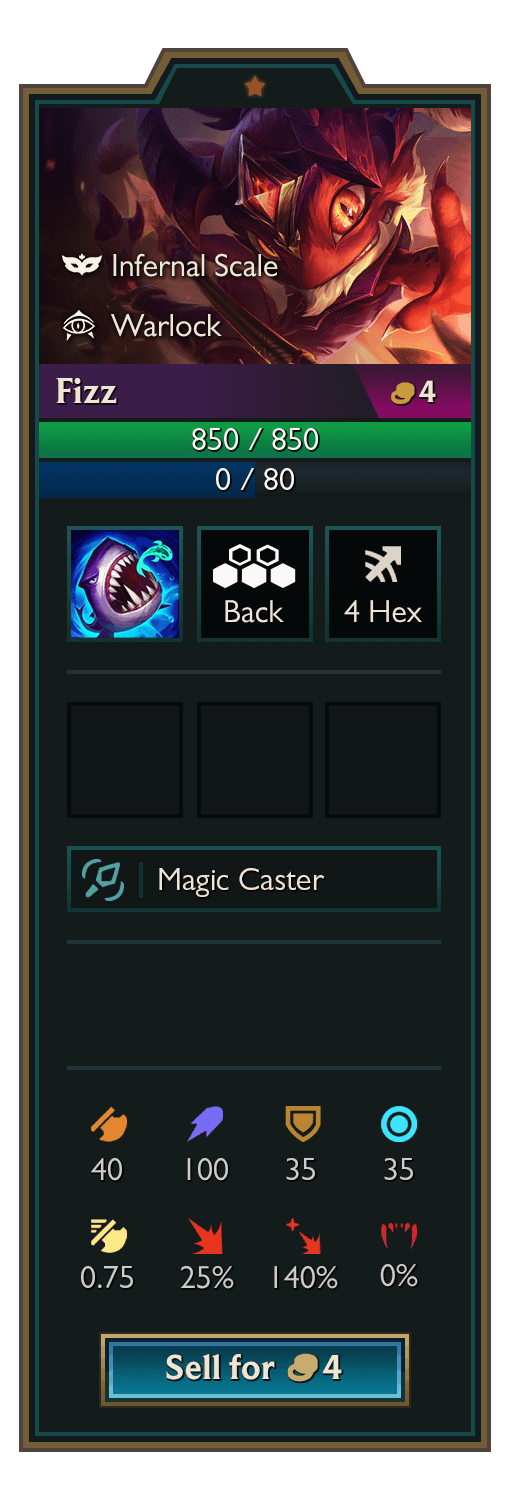Click the shark ability icon
The width and height of the screenshot is (510, 1500).
click(x=125, y=584)
